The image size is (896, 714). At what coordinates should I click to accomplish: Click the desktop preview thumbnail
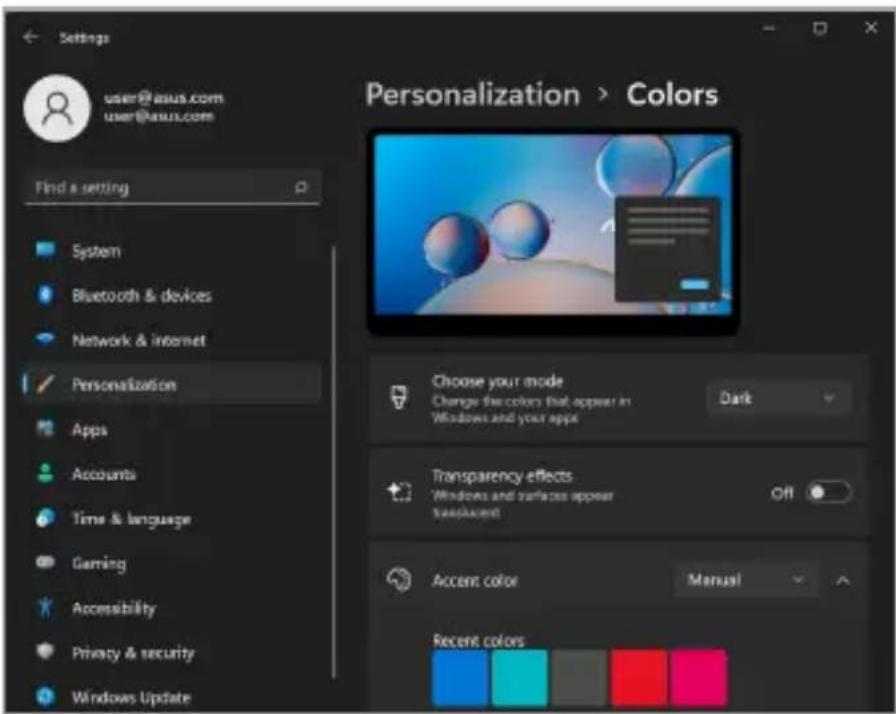pyautogui.click(x=553, y=231)
